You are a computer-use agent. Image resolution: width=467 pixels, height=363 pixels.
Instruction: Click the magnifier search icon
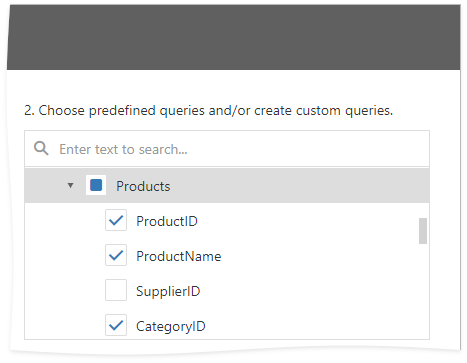point(41,148)
